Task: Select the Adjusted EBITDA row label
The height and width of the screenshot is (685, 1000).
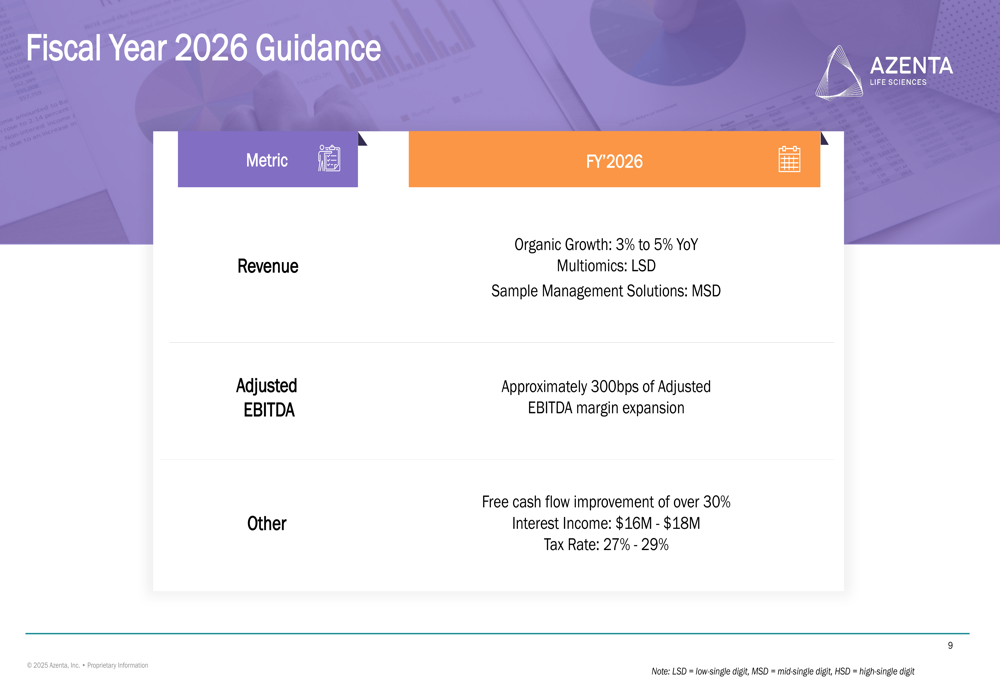Action: [267, 397]
